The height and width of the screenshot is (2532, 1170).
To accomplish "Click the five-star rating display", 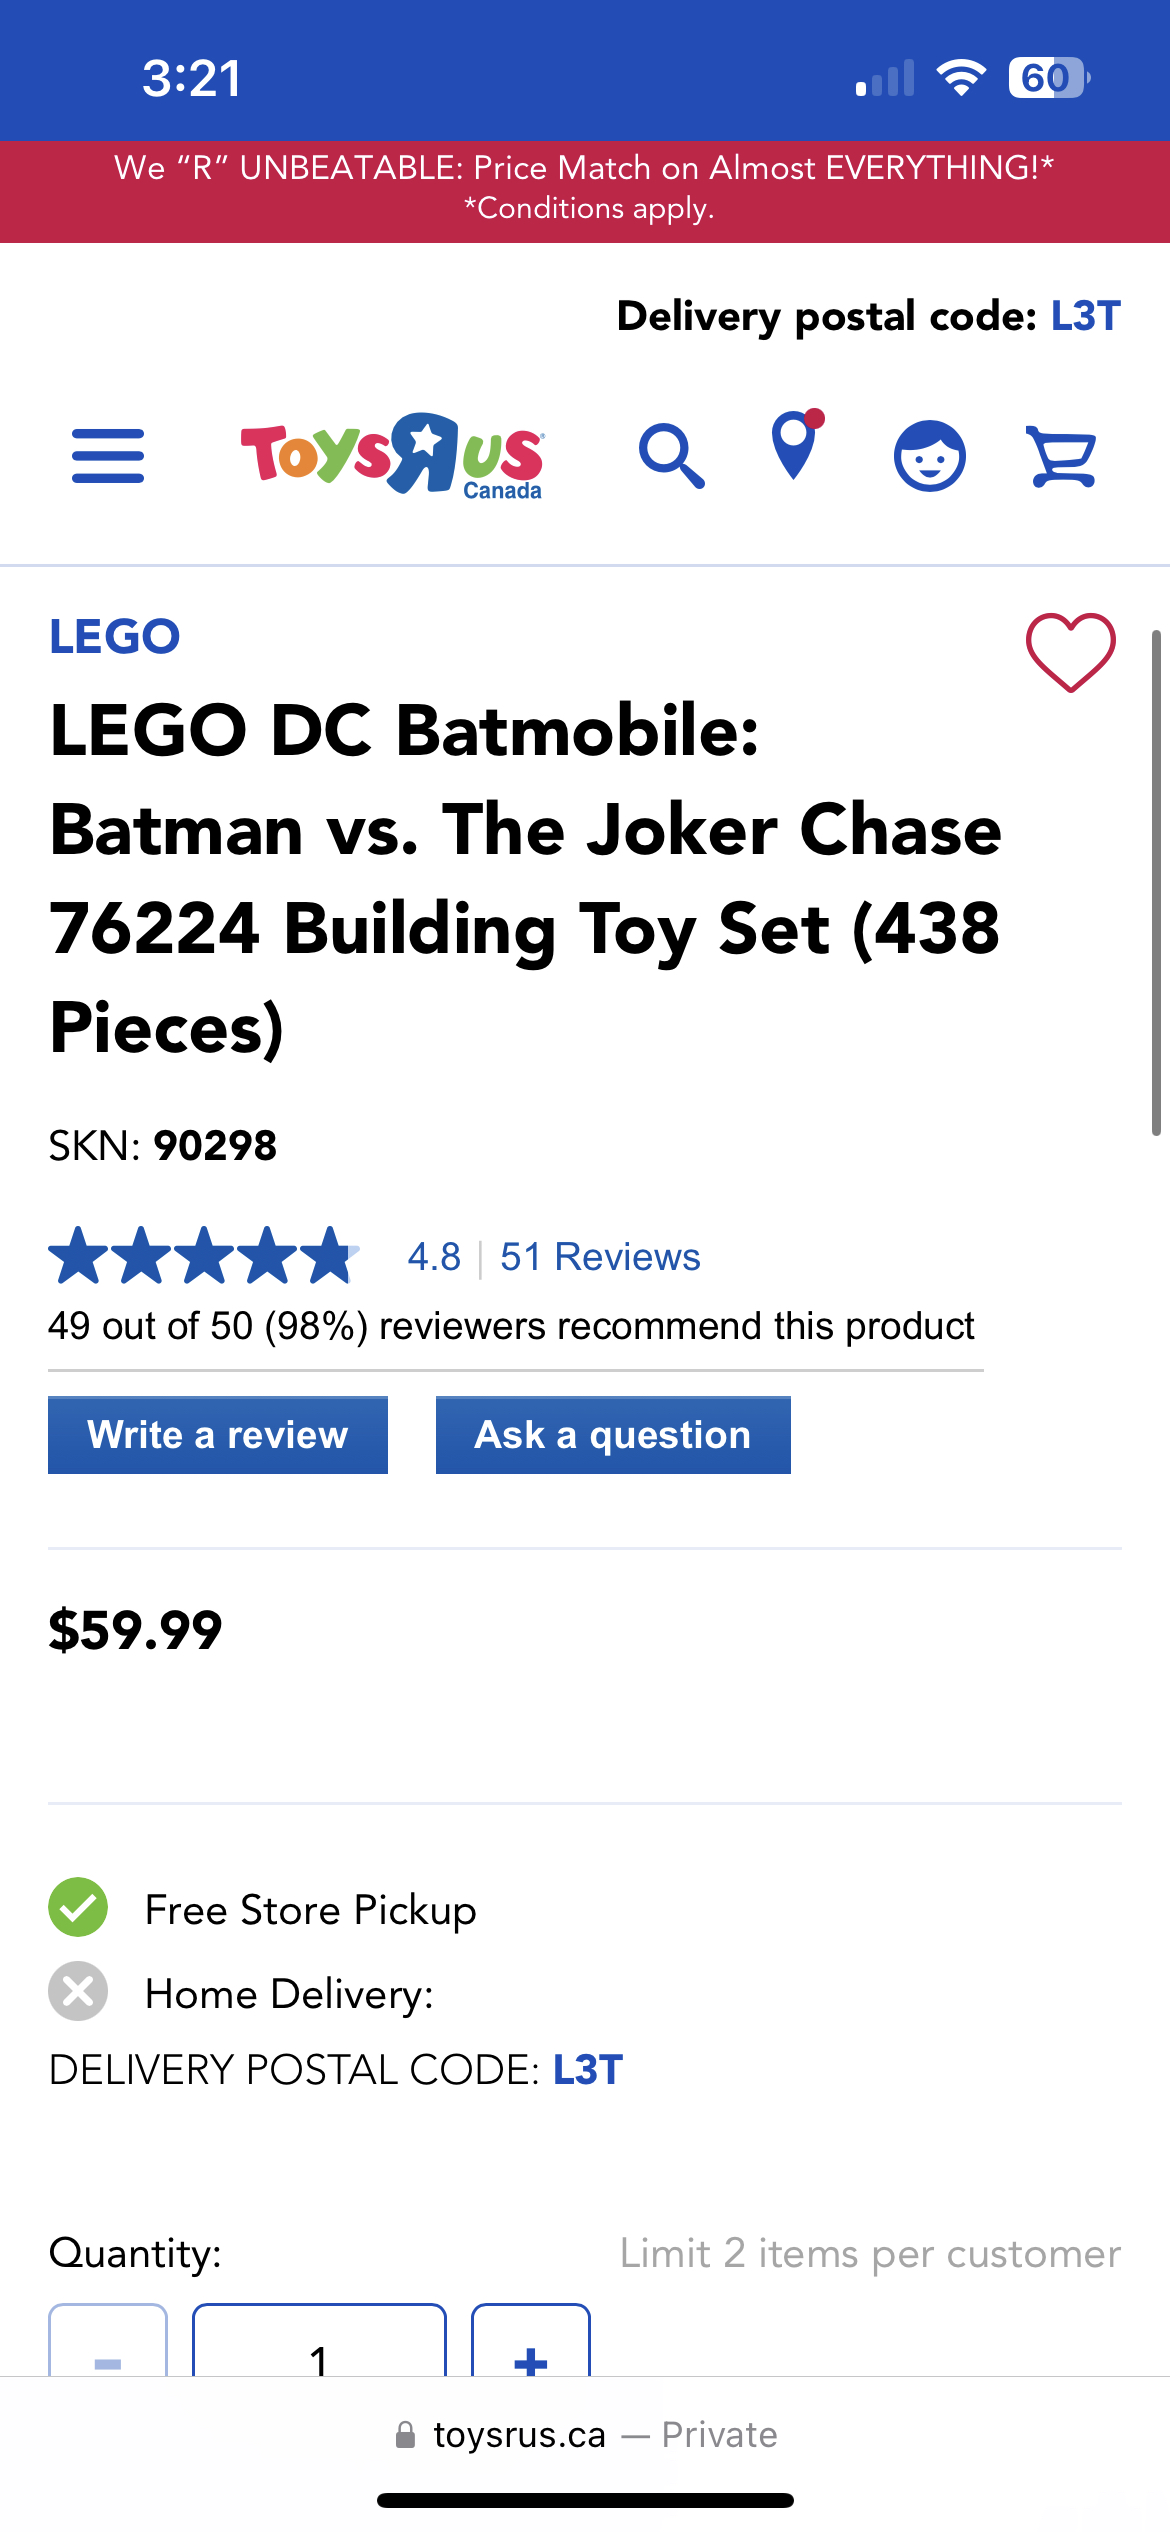I will 203,1256.
